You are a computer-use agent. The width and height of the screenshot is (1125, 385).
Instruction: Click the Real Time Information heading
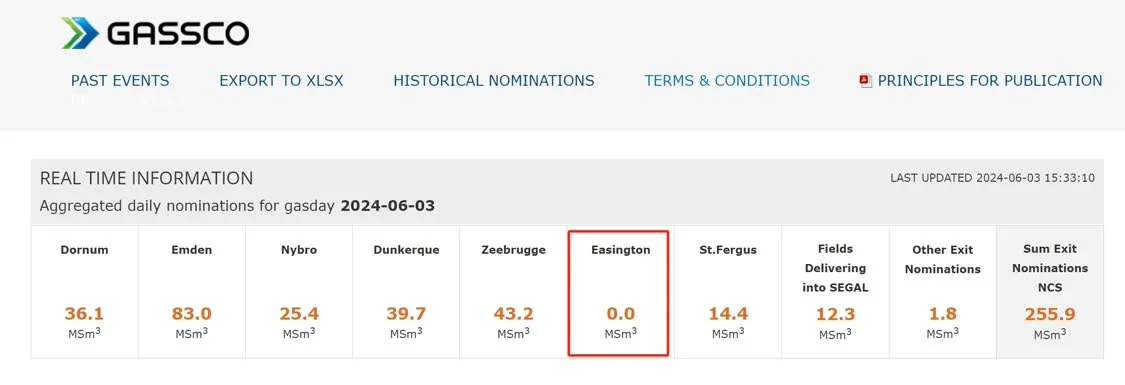click(x=146, y=178)
